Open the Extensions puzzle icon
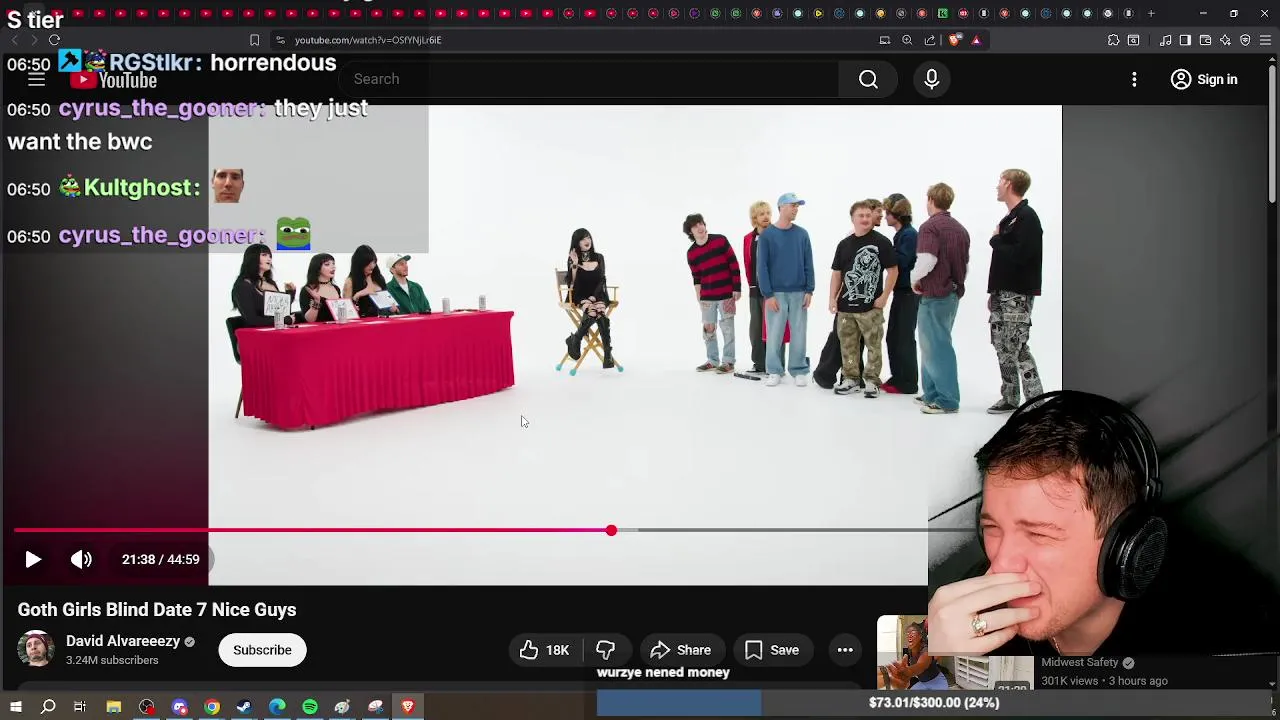This screenshot has height=720, width=1280. (x=1113, y=40)
